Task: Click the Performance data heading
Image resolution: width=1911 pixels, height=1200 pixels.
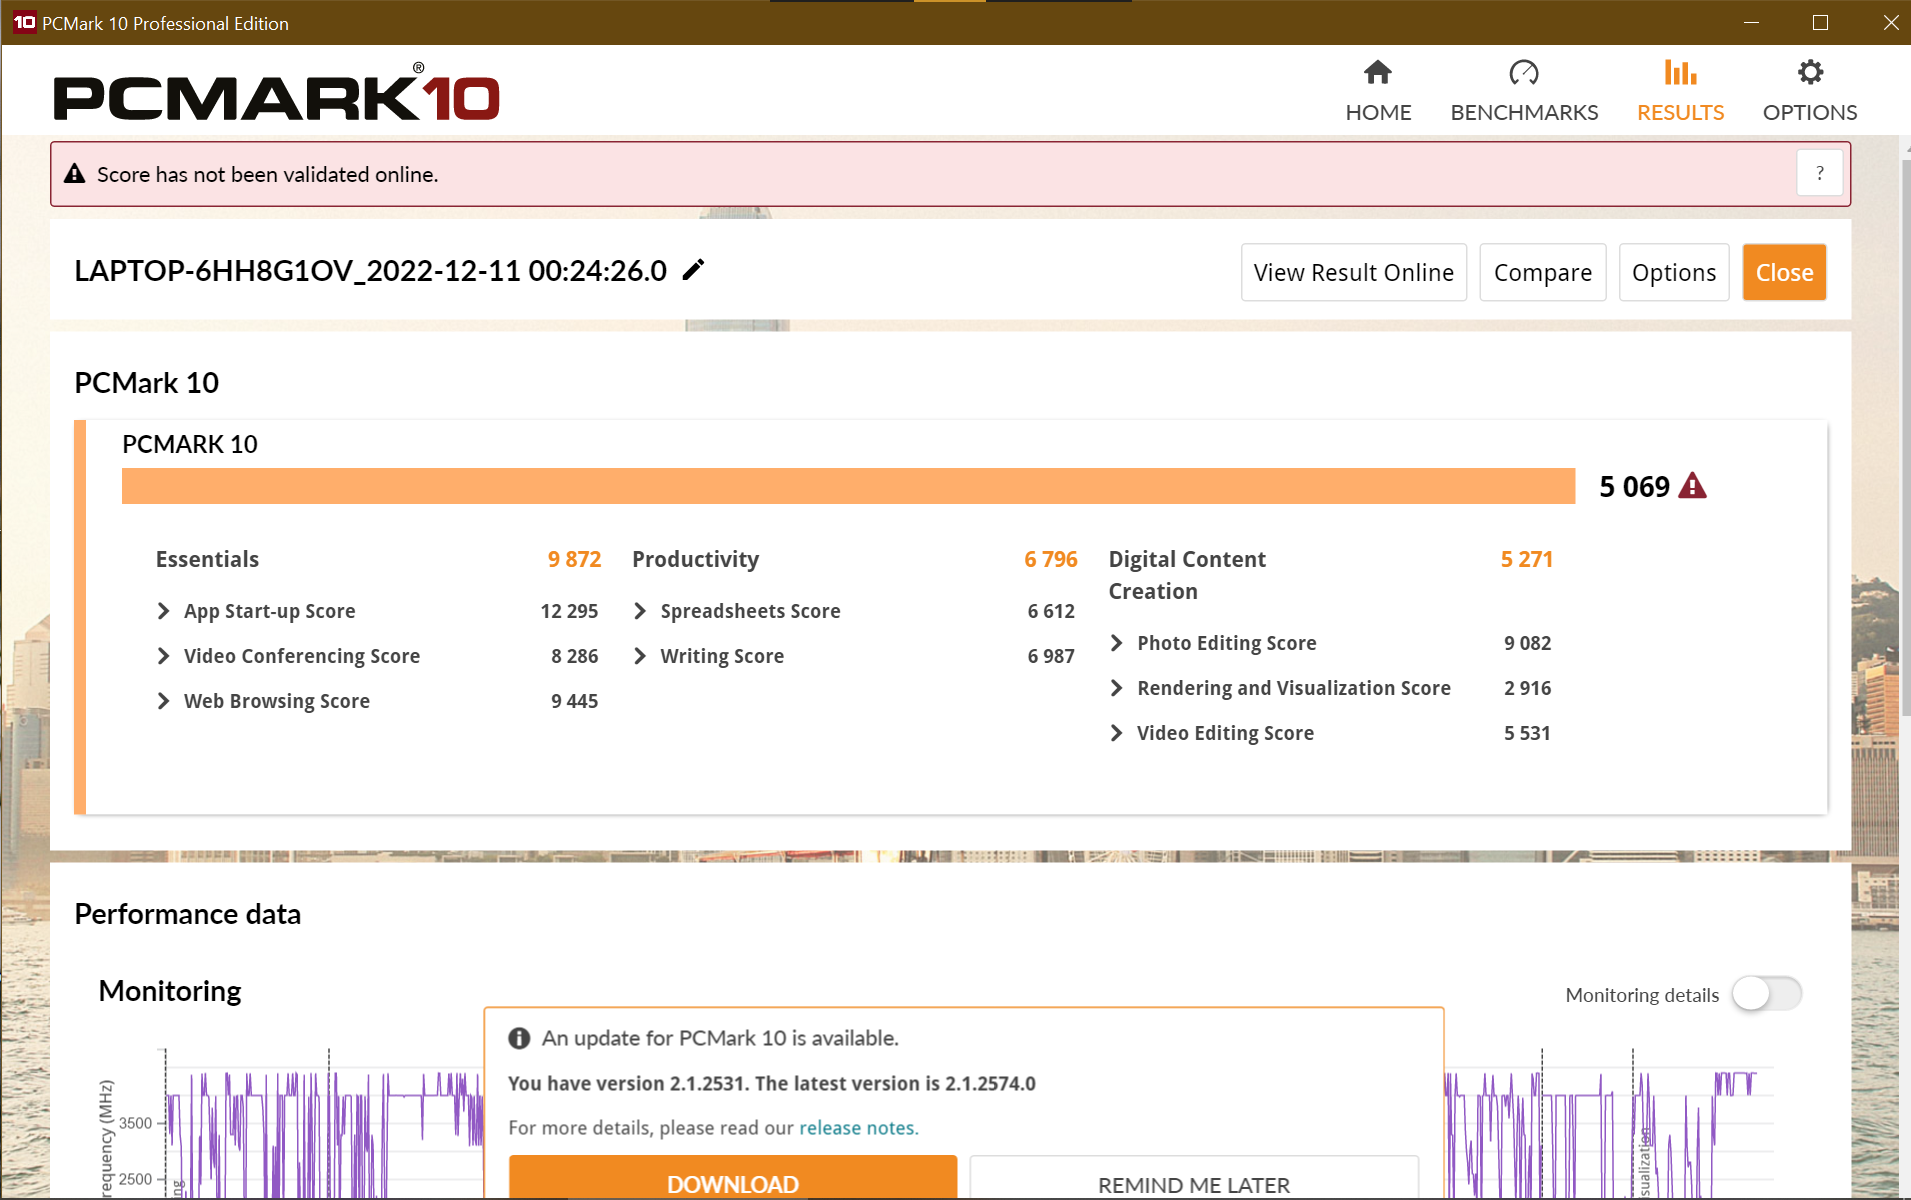Action: pos(188,914)
